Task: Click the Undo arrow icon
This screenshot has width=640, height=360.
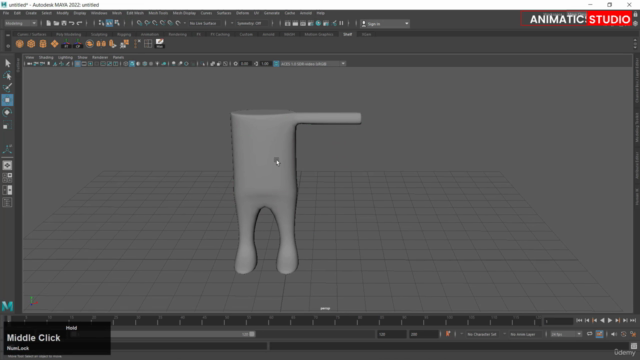Action: click(x=72, y=23)
